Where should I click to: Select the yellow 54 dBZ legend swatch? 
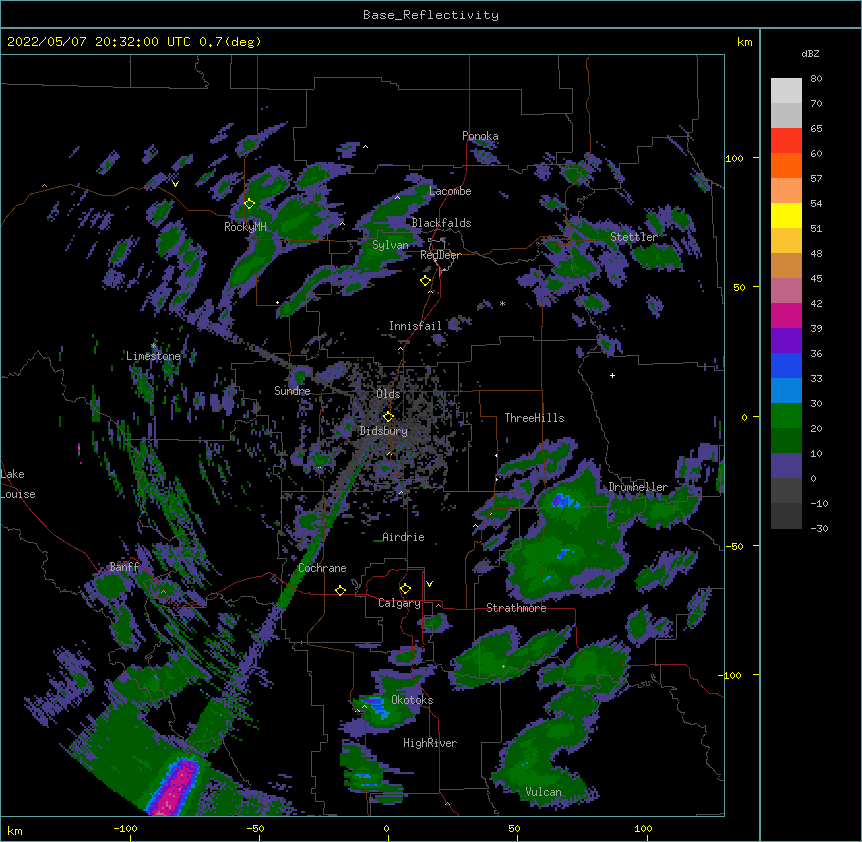click(786, 215)
